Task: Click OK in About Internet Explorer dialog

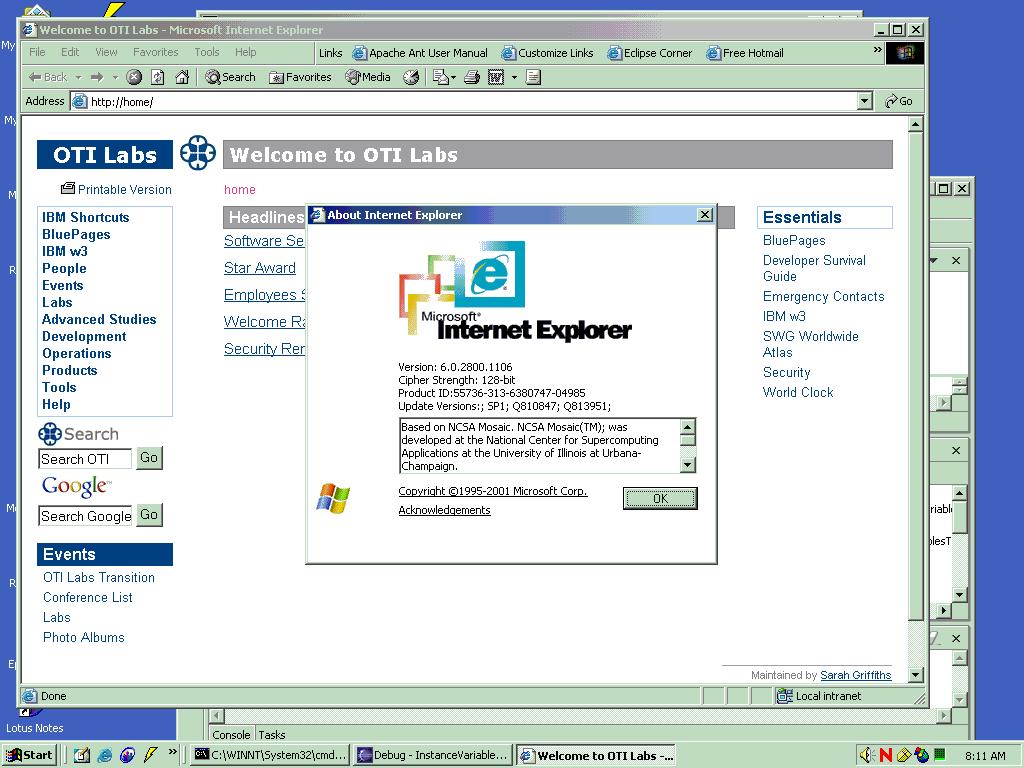Action: (660, 498)
